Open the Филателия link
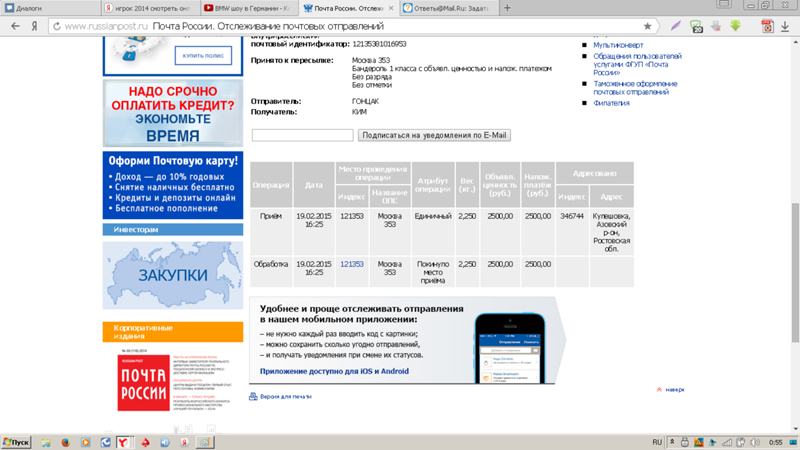The image size is (800, 450). 611,103
